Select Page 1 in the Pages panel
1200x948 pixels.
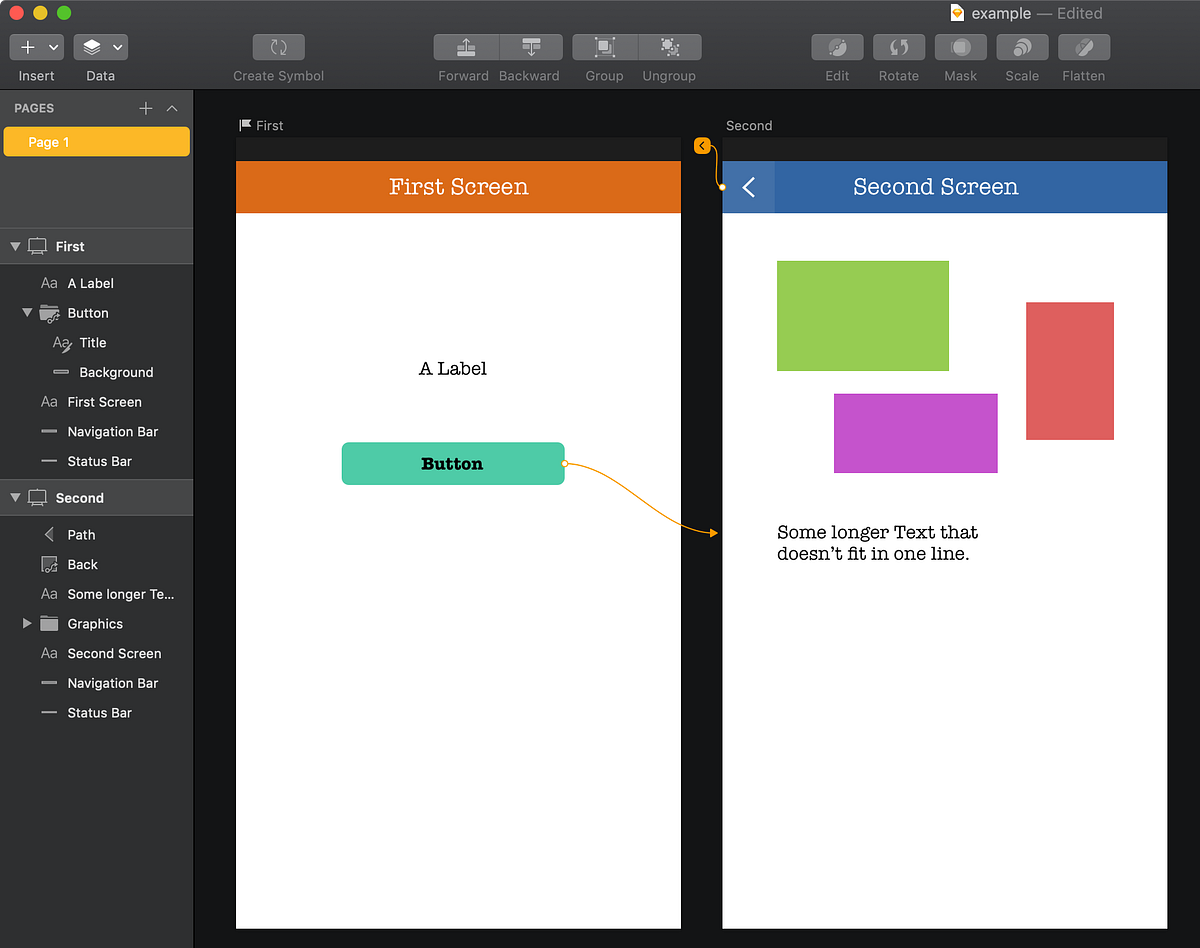click(x=96, y=142)
